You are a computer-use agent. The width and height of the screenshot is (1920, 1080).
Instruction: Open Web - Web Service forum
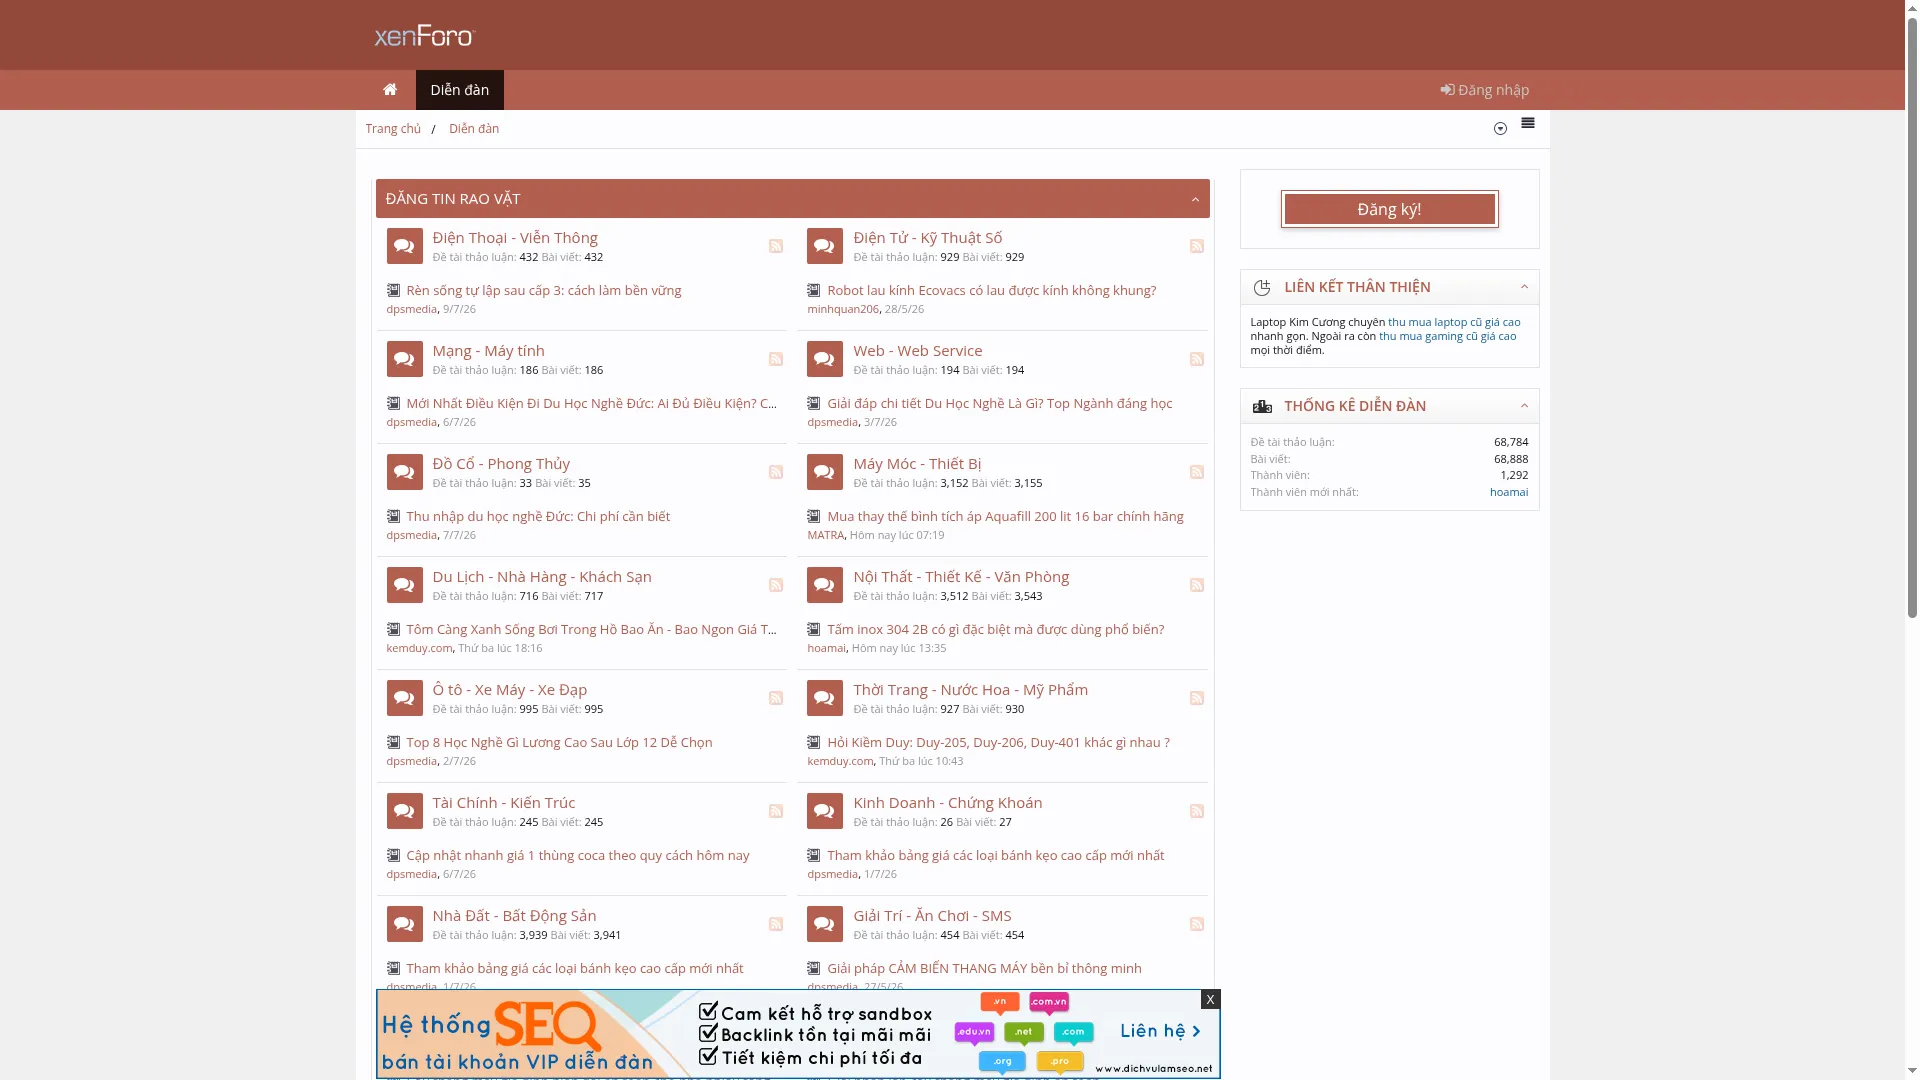(917, 351)
